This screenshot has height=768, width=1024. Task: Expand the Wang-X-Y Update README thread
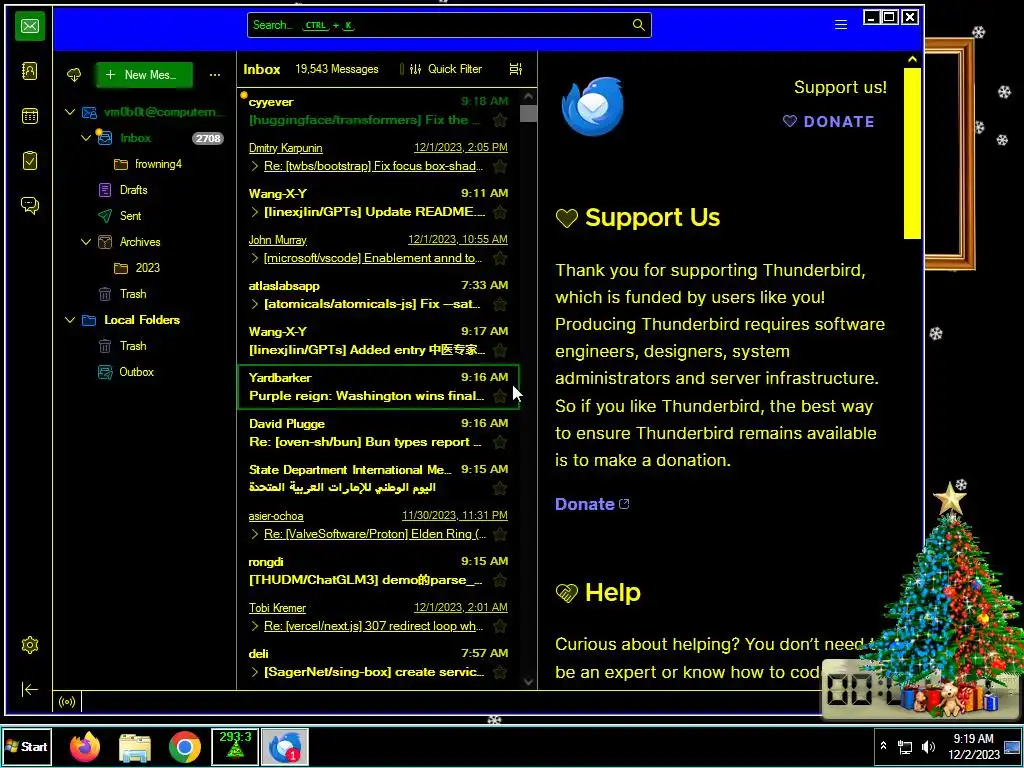(255, 212)
